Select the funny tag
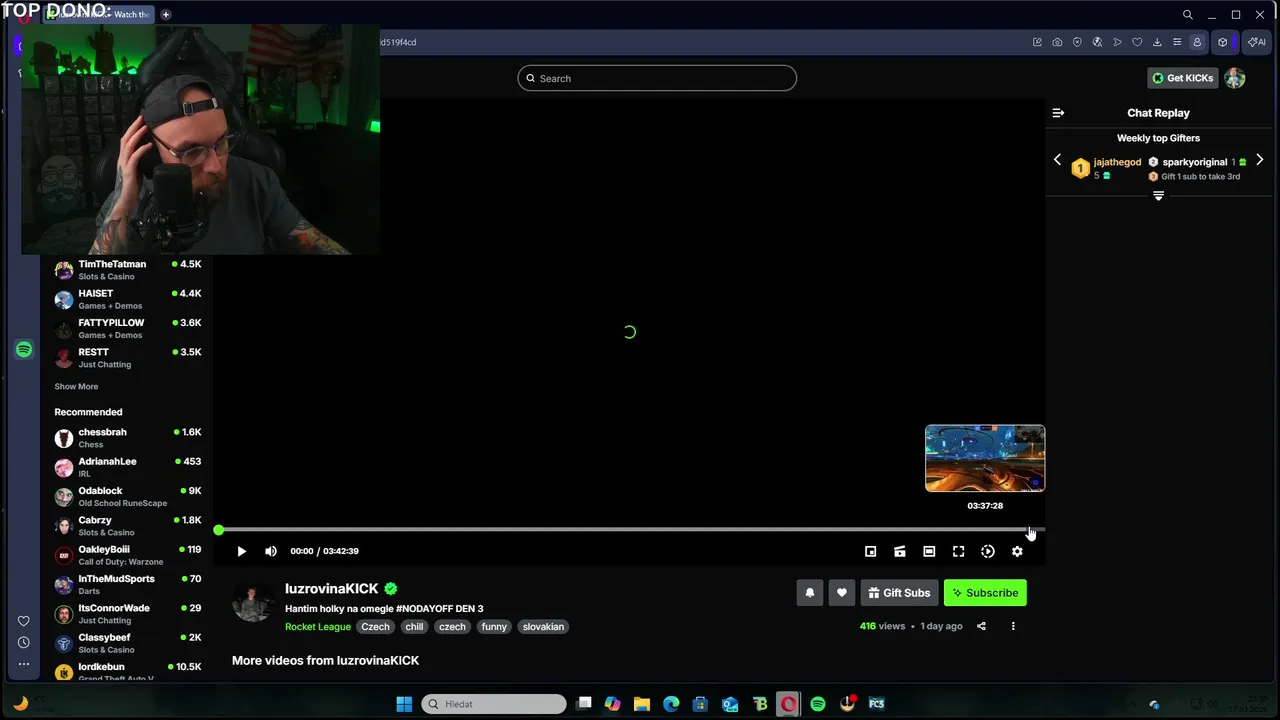The width and height of the screenshot is (1280, 720). (494, 627)
